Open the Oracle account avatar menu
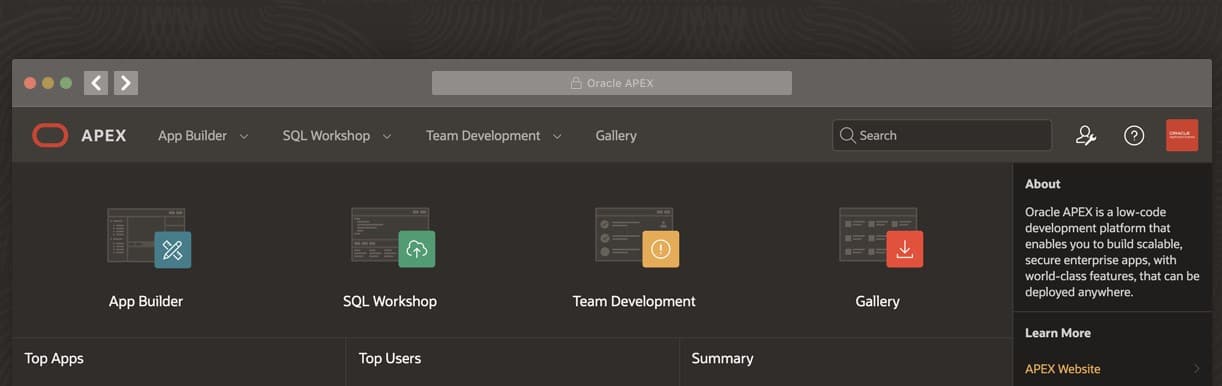The width and height of the screenshot is (1222, 386). click(1182, 135)
